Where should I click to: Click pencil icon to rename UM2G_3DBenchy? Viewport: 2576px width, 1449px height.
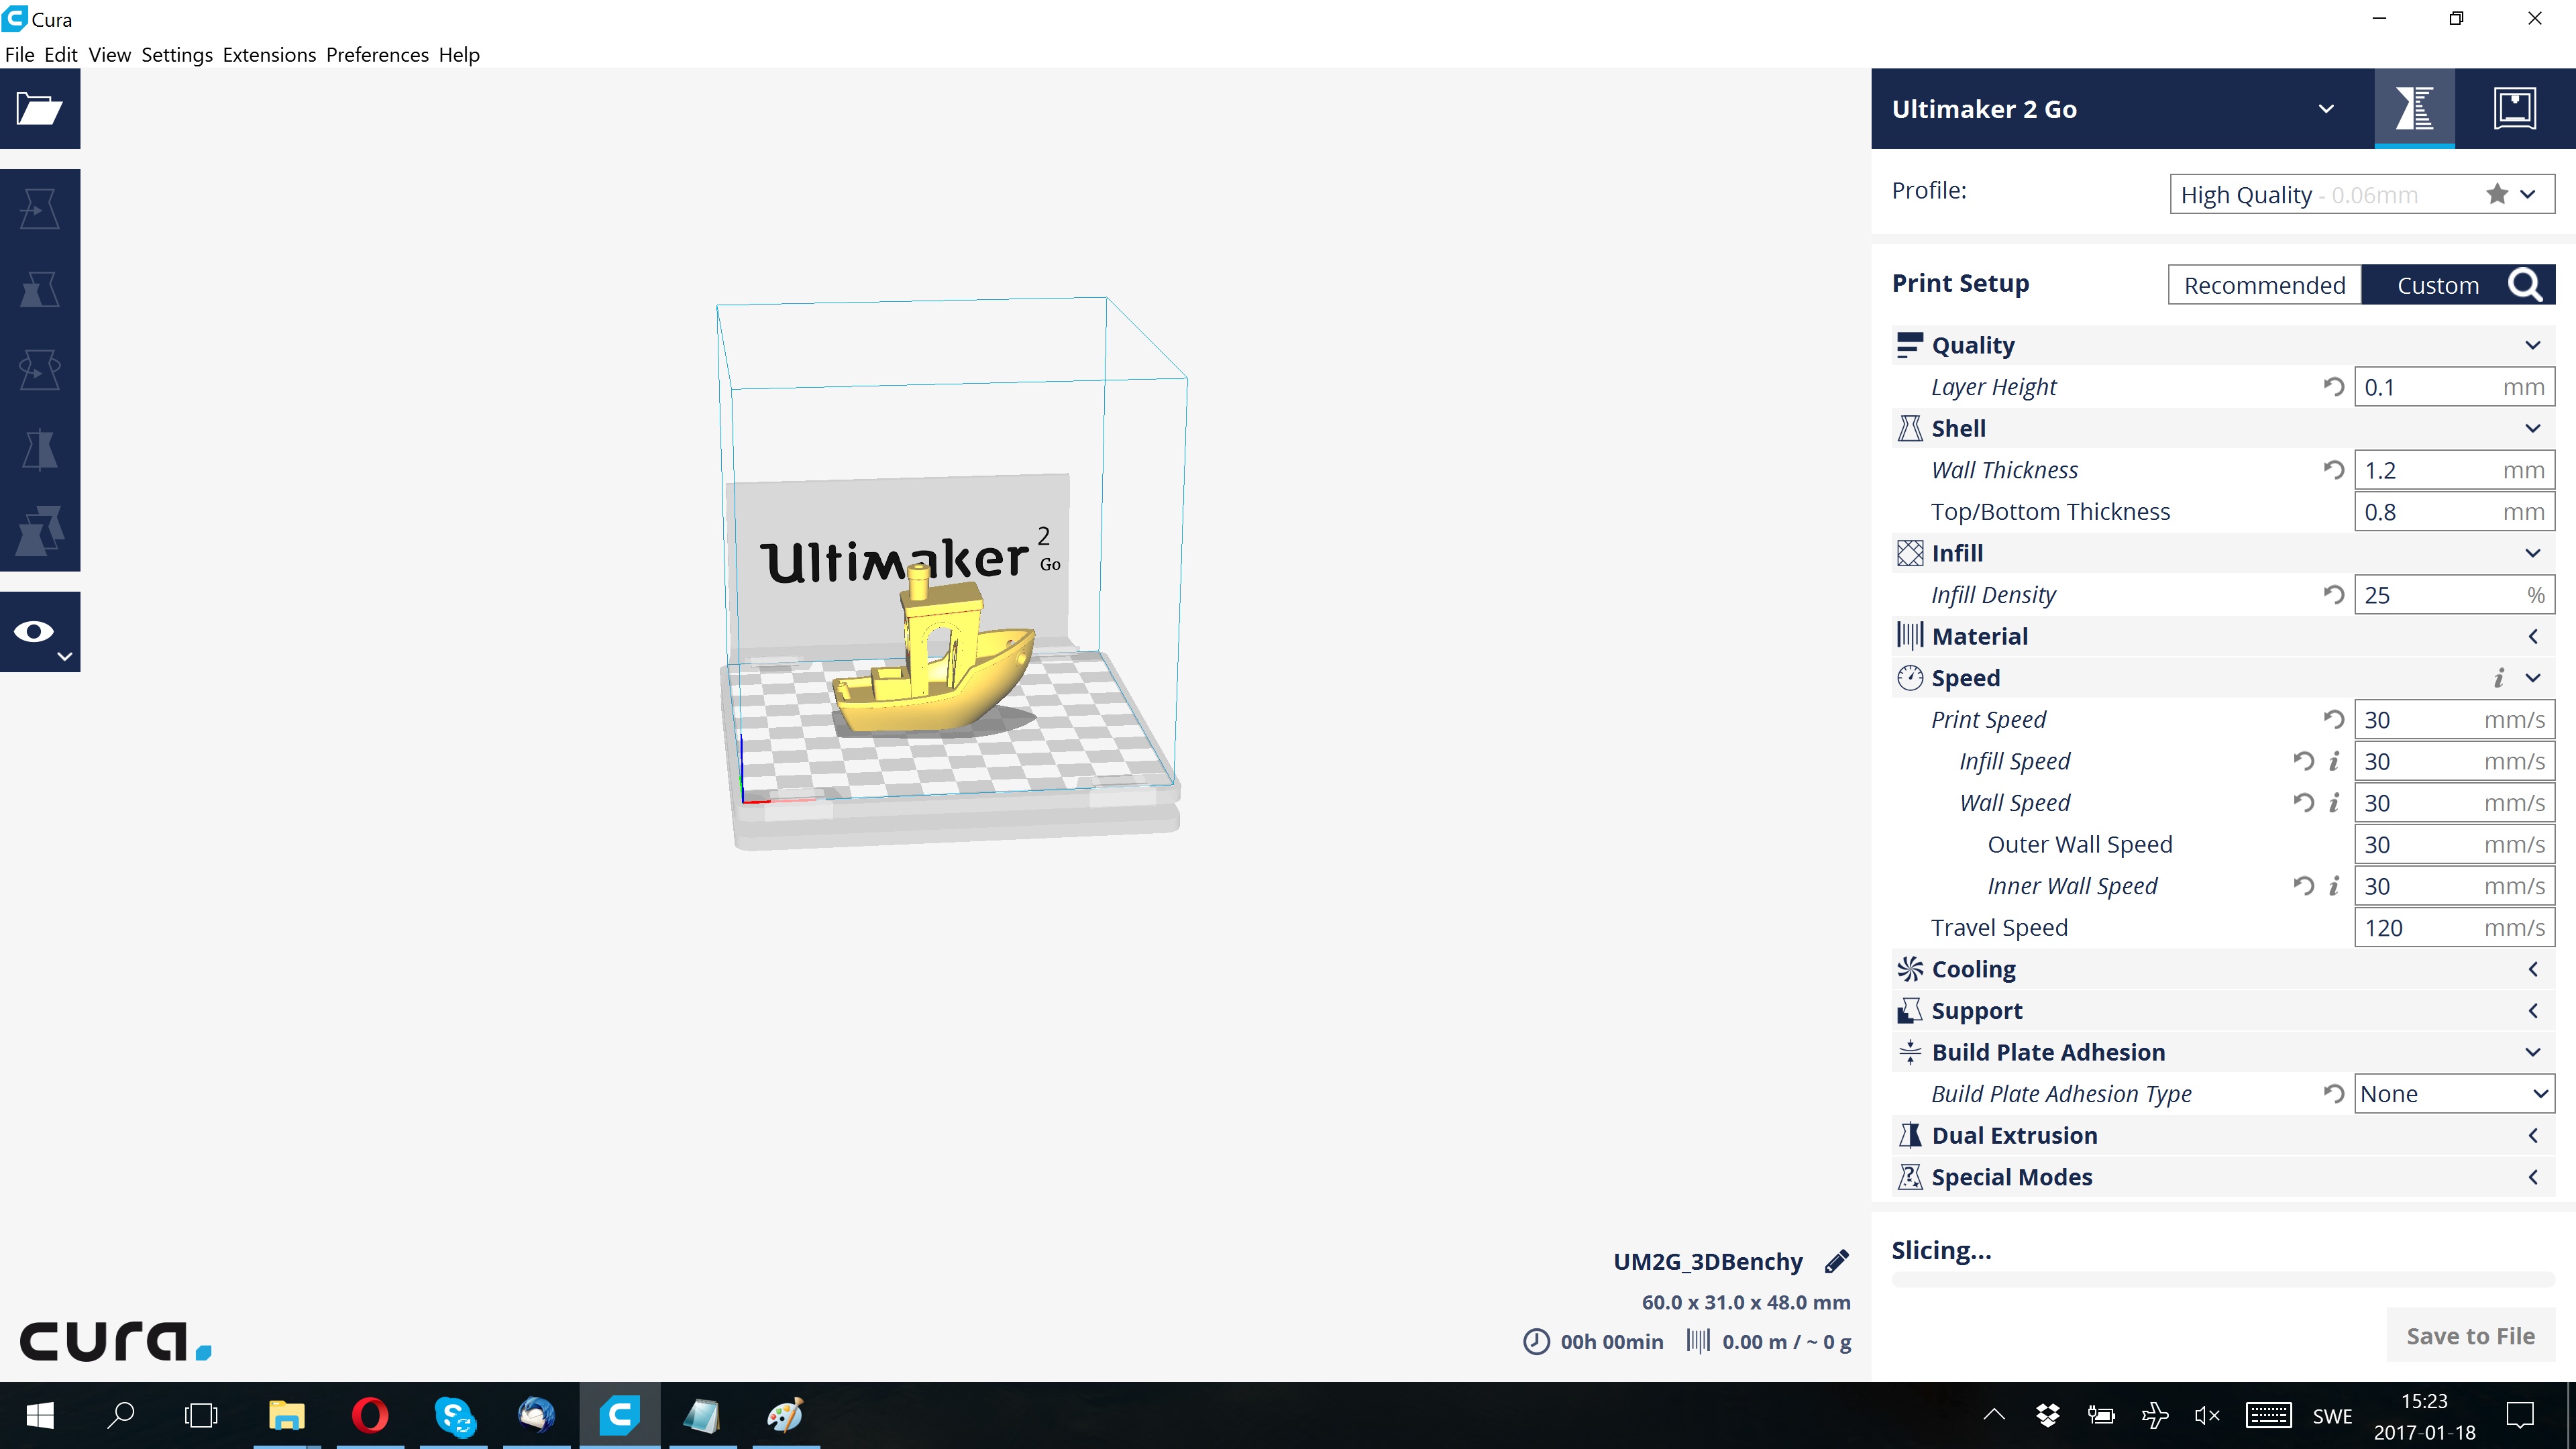(x=1836, y=1262)
